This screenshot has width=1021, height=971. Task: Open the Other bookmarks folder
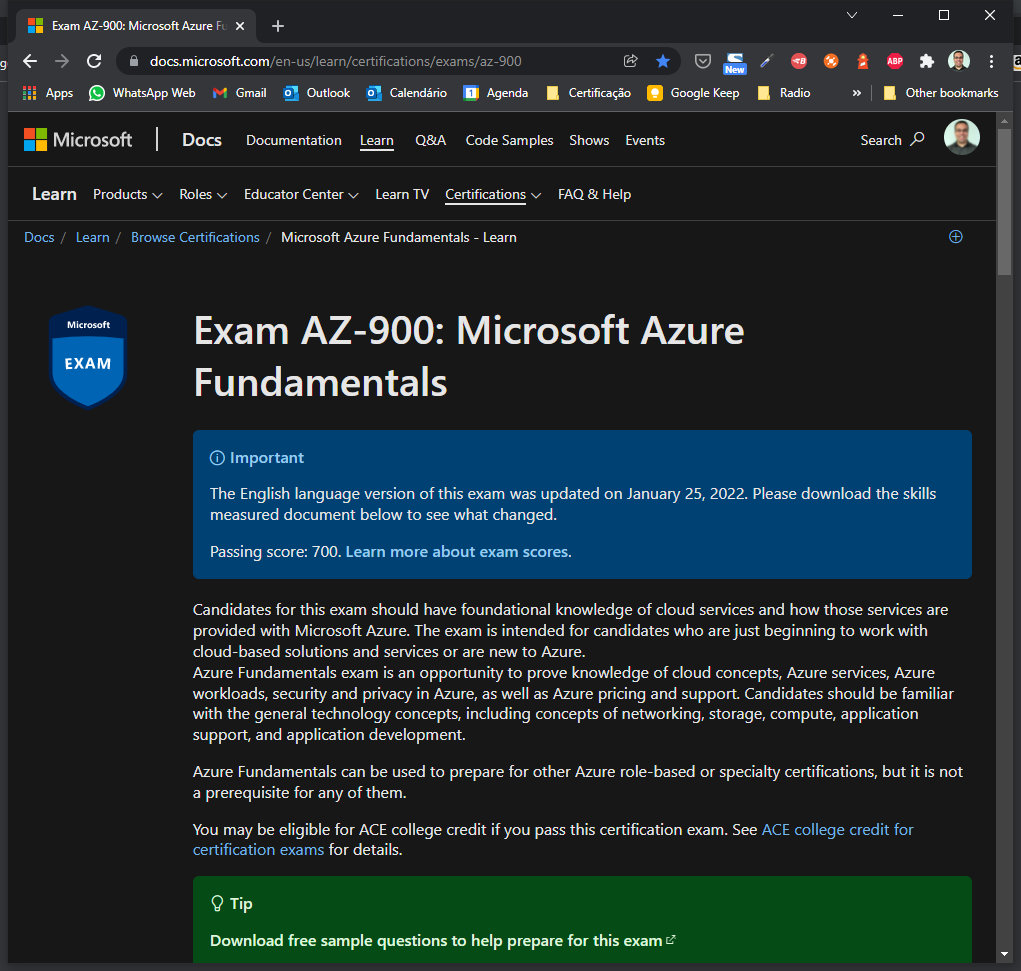(x=940, y=93)
